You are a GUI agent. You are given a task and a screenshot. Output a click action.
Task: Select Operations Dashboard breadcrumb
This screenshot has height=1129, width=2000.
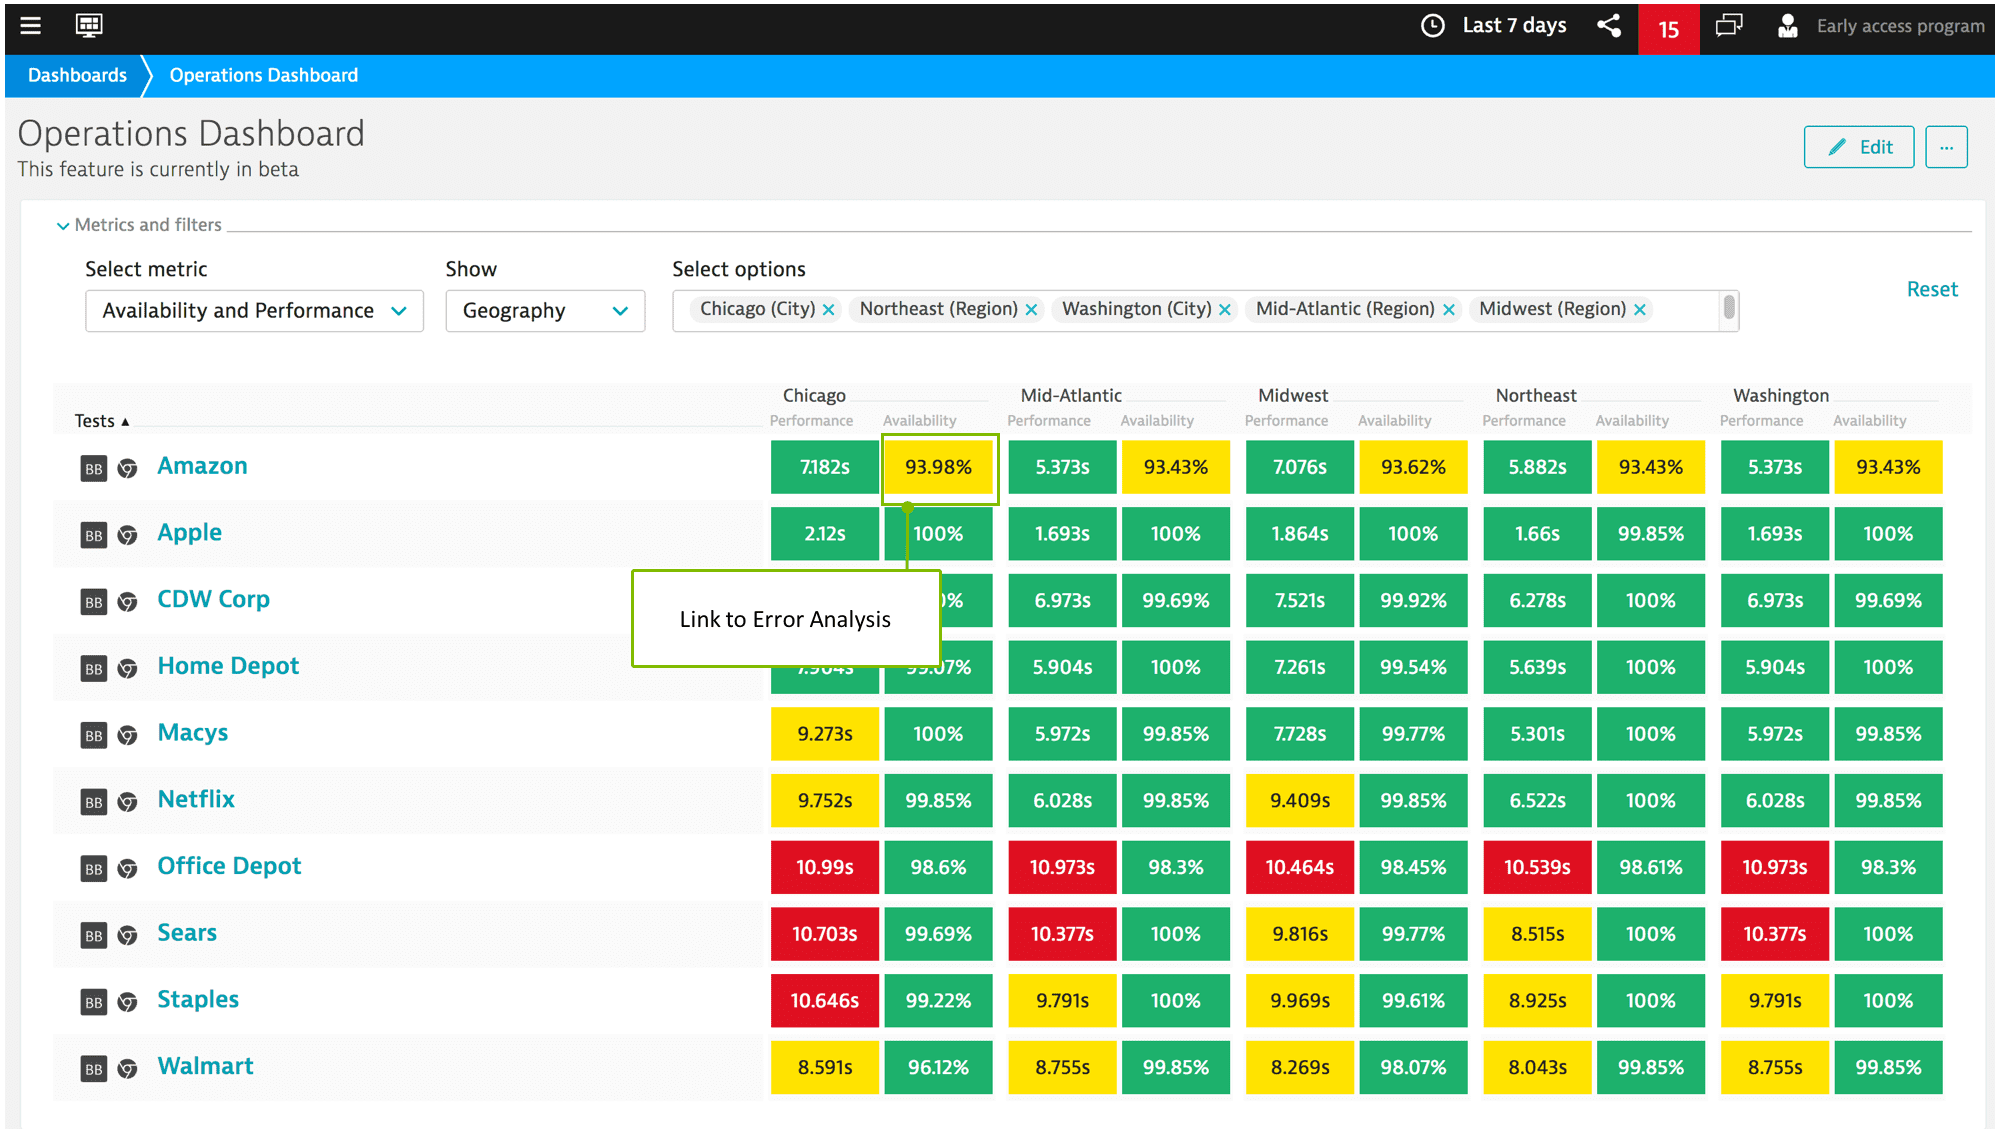264,75
